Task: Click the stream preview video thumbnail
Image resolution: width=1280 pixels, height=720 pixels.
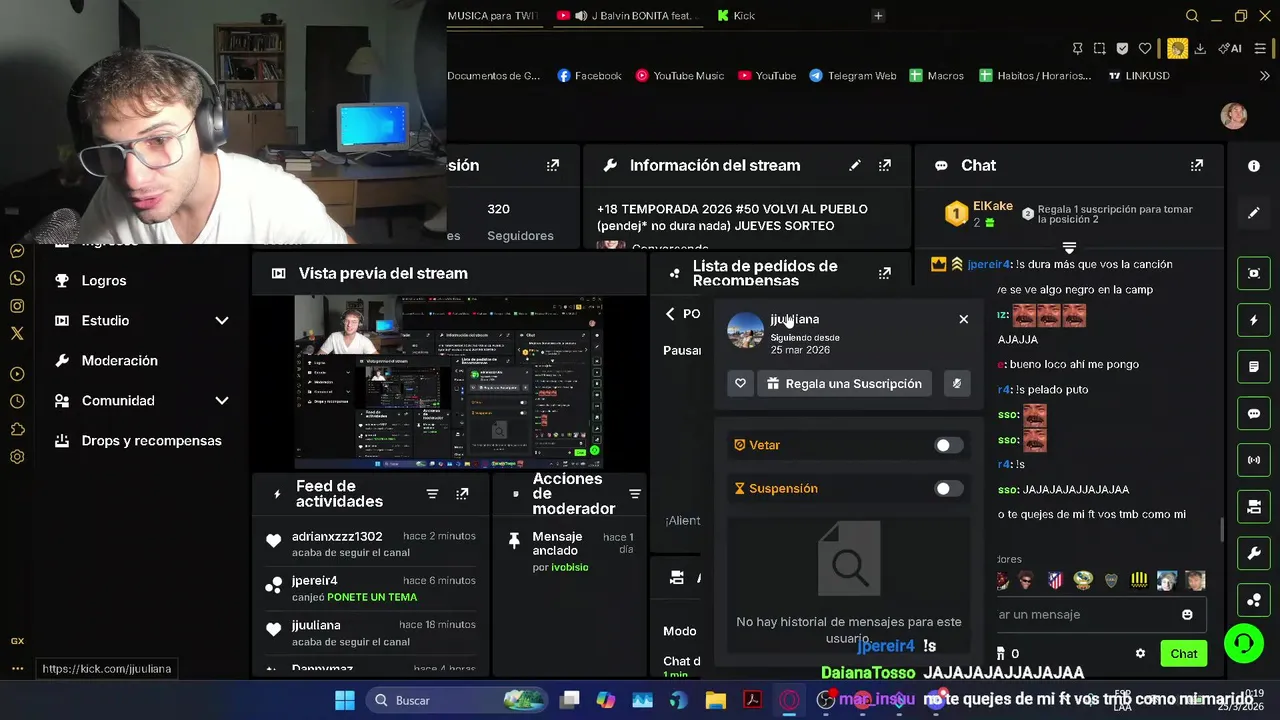Action: coord(448,381)
